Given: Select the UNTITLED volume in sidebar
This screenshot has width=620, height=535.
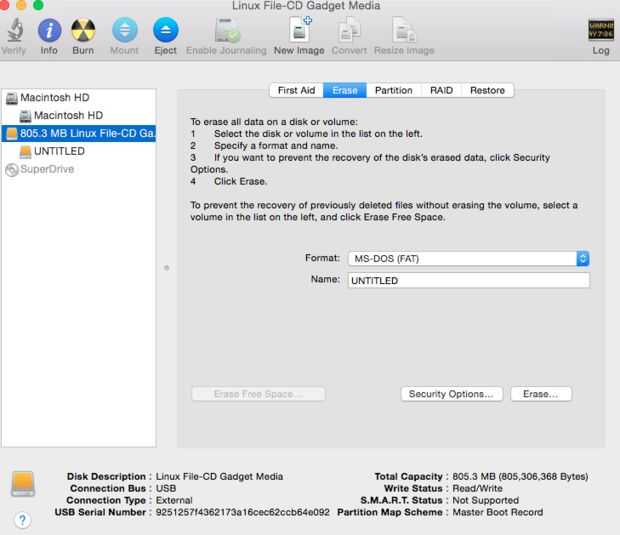Looking at the screenshot, I should 79,151.
